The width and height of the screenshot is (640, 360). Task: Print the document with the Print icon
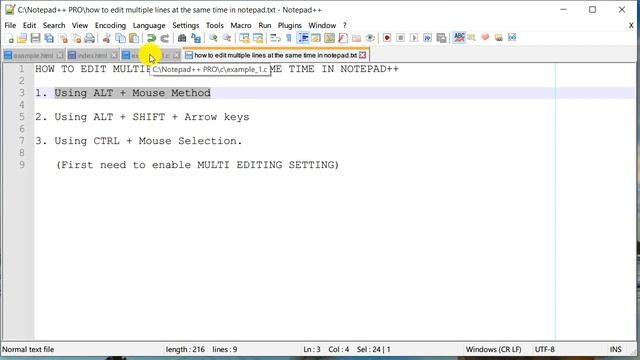pyautogui.click(x=90, y=38)
